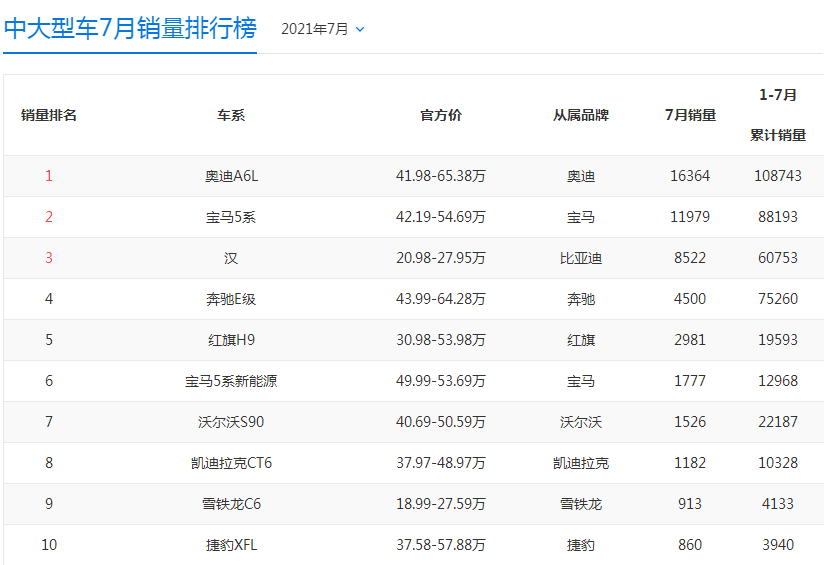Open the 红旗H9 series link

tap(231, 340)
